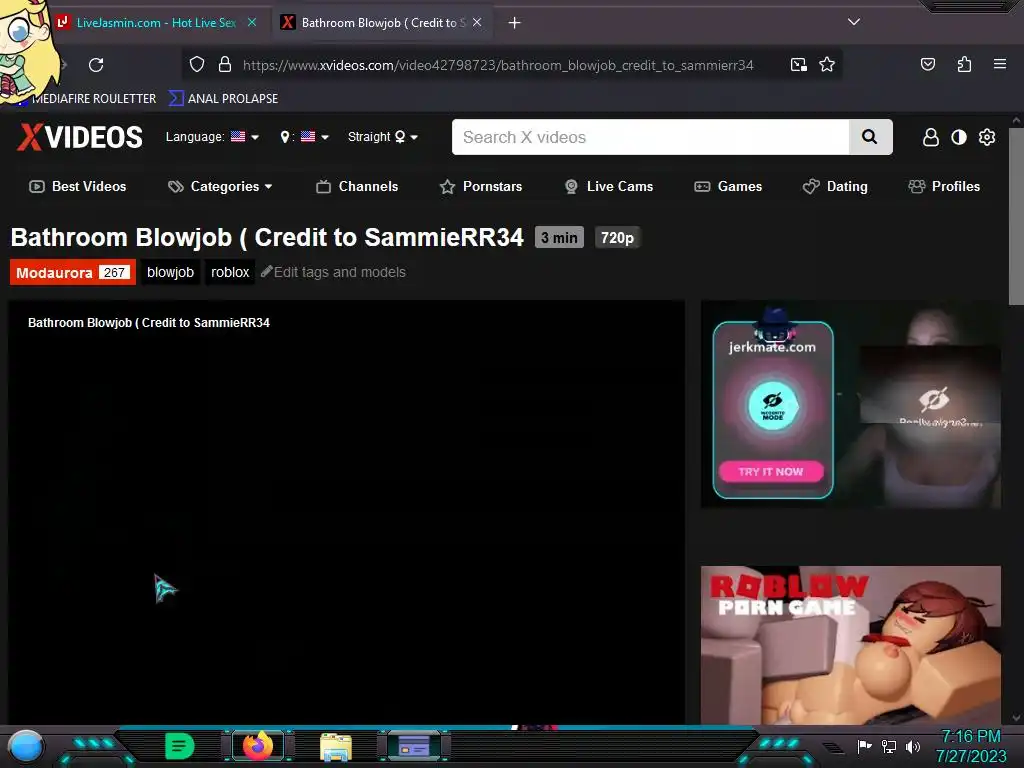Click the 3 min duration badge
The width and height of the screenshot is (1024, 768).
click(x=559, y=238)
